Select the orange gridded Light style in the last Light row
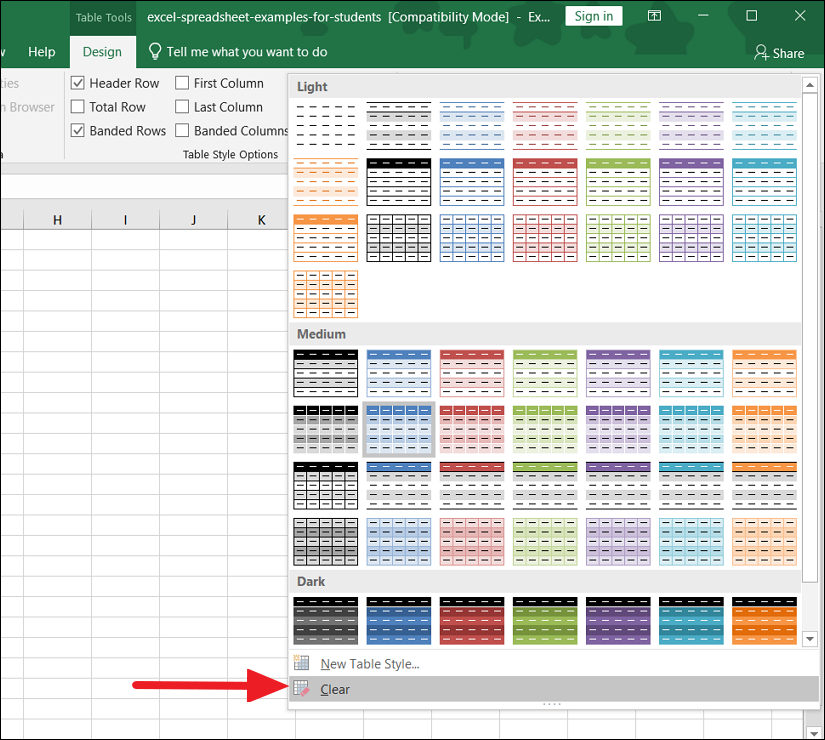The height and width of the screenshot is (740, 825). pyautogui.click(x=326, y=294)
